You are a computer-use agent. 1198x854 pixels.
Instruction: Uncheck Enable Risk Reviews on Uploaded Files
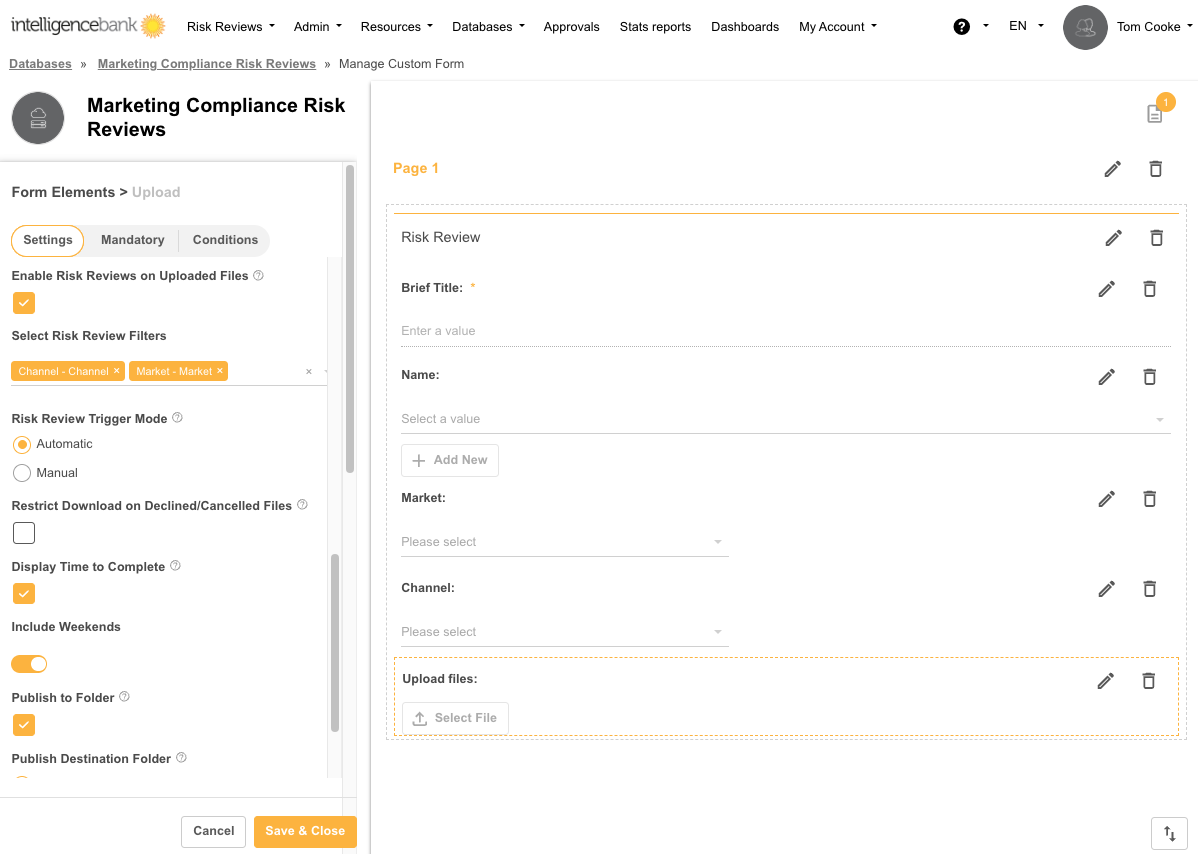pyautogui.click(x=24, y=303)
